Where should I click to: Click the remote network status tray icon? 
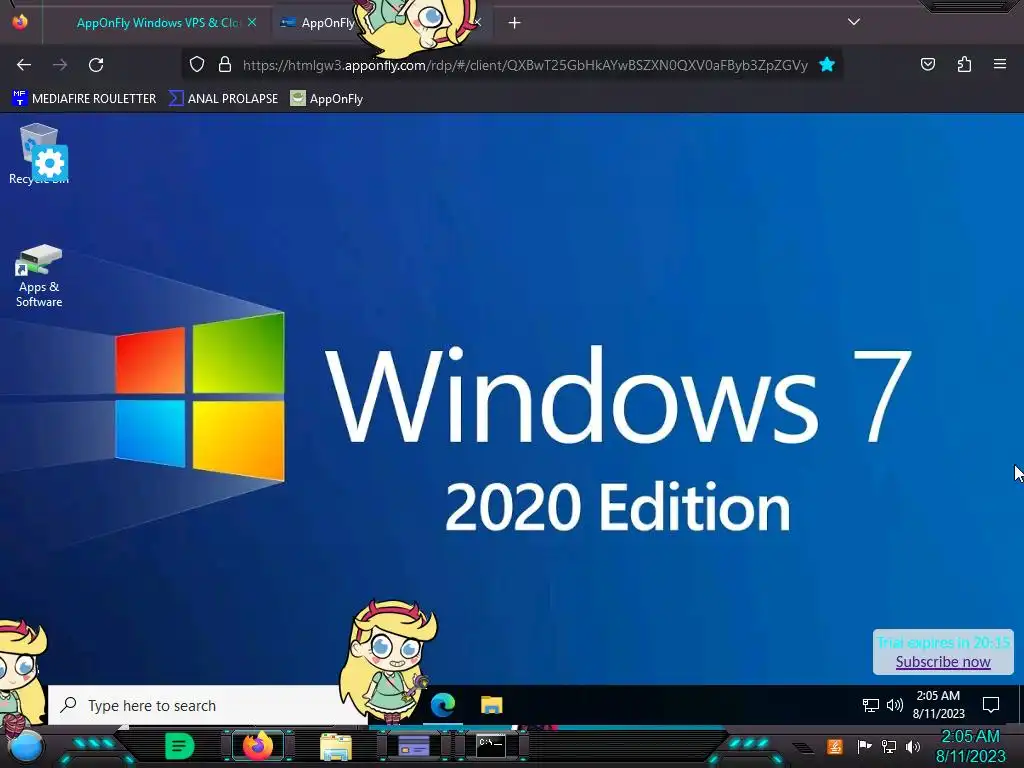[x=871, y=705]
